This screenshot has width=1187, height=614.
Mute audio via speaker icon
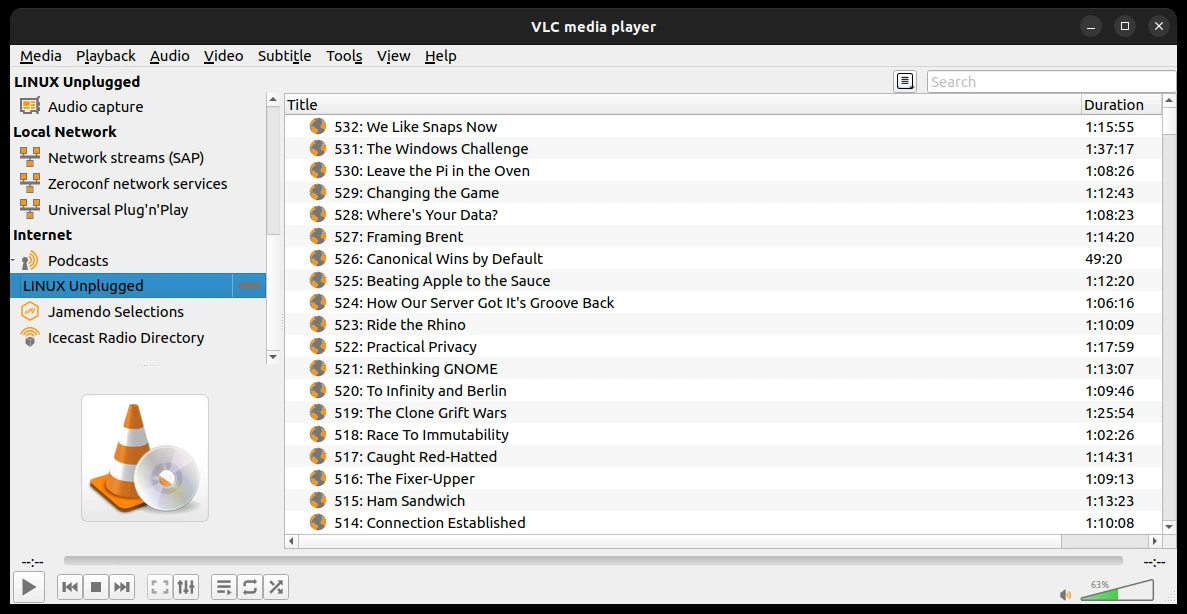pyautogui.click(x=1066, y=595)
